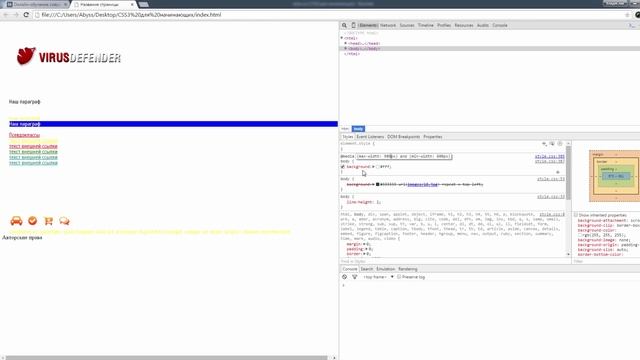
Task: Click the drawer toggle icon at DevTools right
Action: [632, 25]
